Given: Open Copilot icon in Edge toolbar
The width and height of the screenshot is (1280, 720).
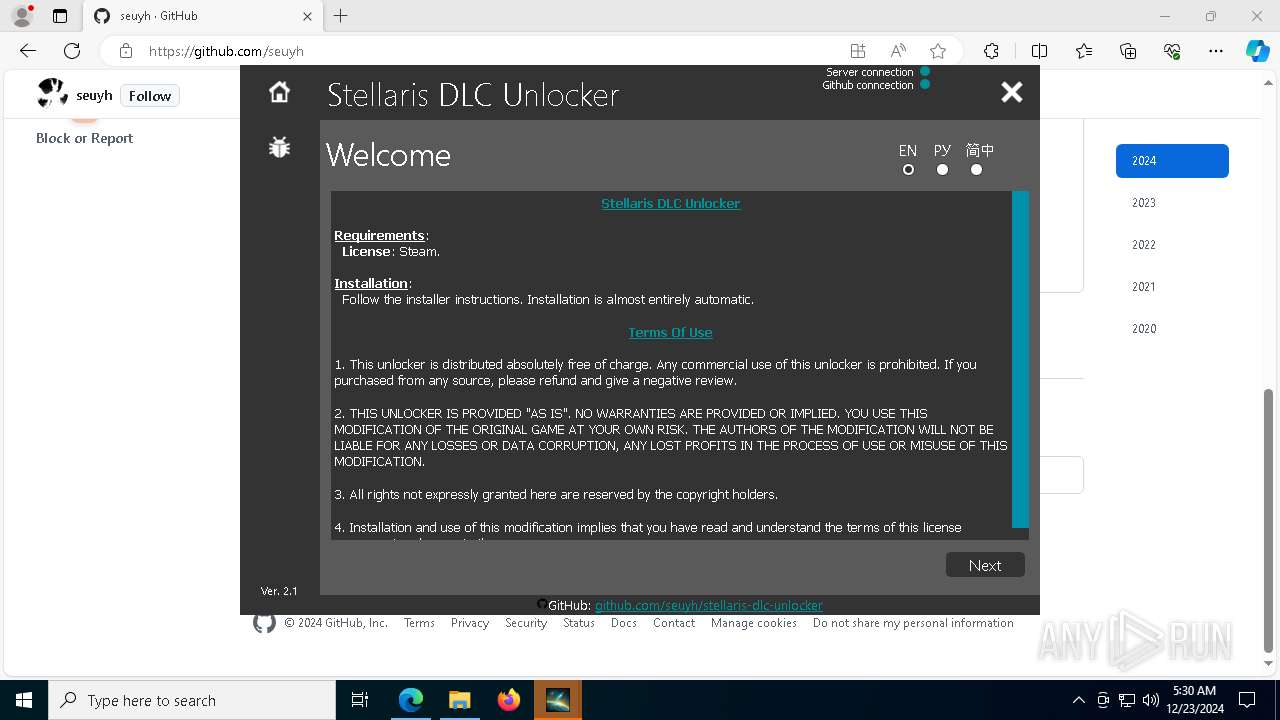Looking at the screenshot, I should coord(1257,51).
